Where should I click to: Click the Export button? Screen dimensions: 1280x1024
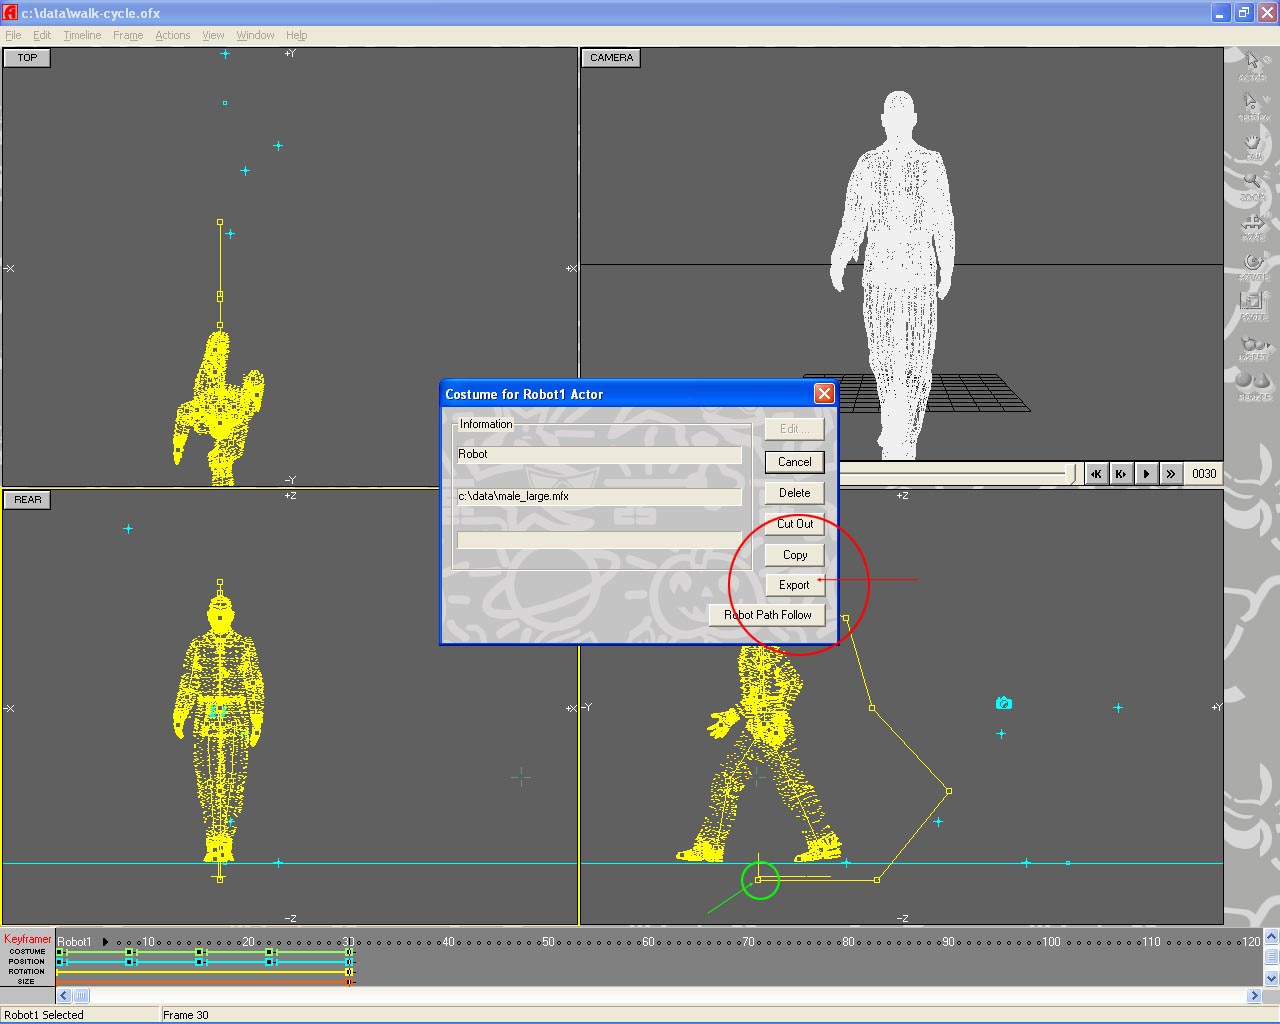tap(794, 585)
